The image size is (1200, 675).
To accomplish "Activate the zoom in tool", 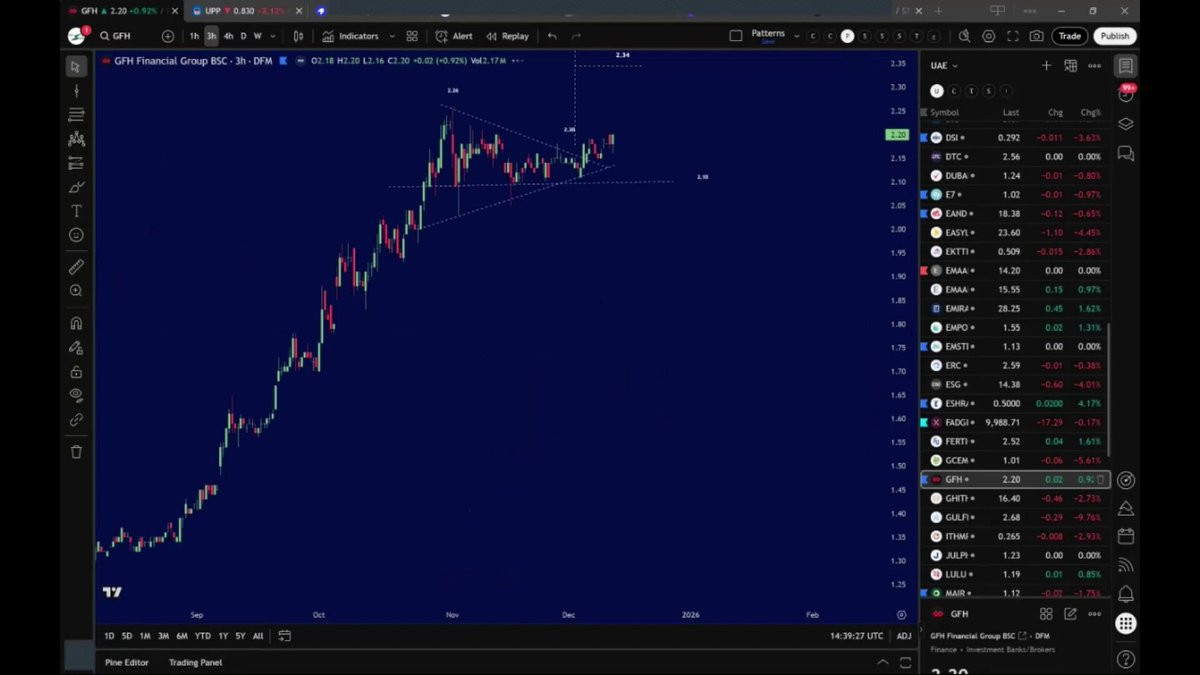I will click(76, 291).
